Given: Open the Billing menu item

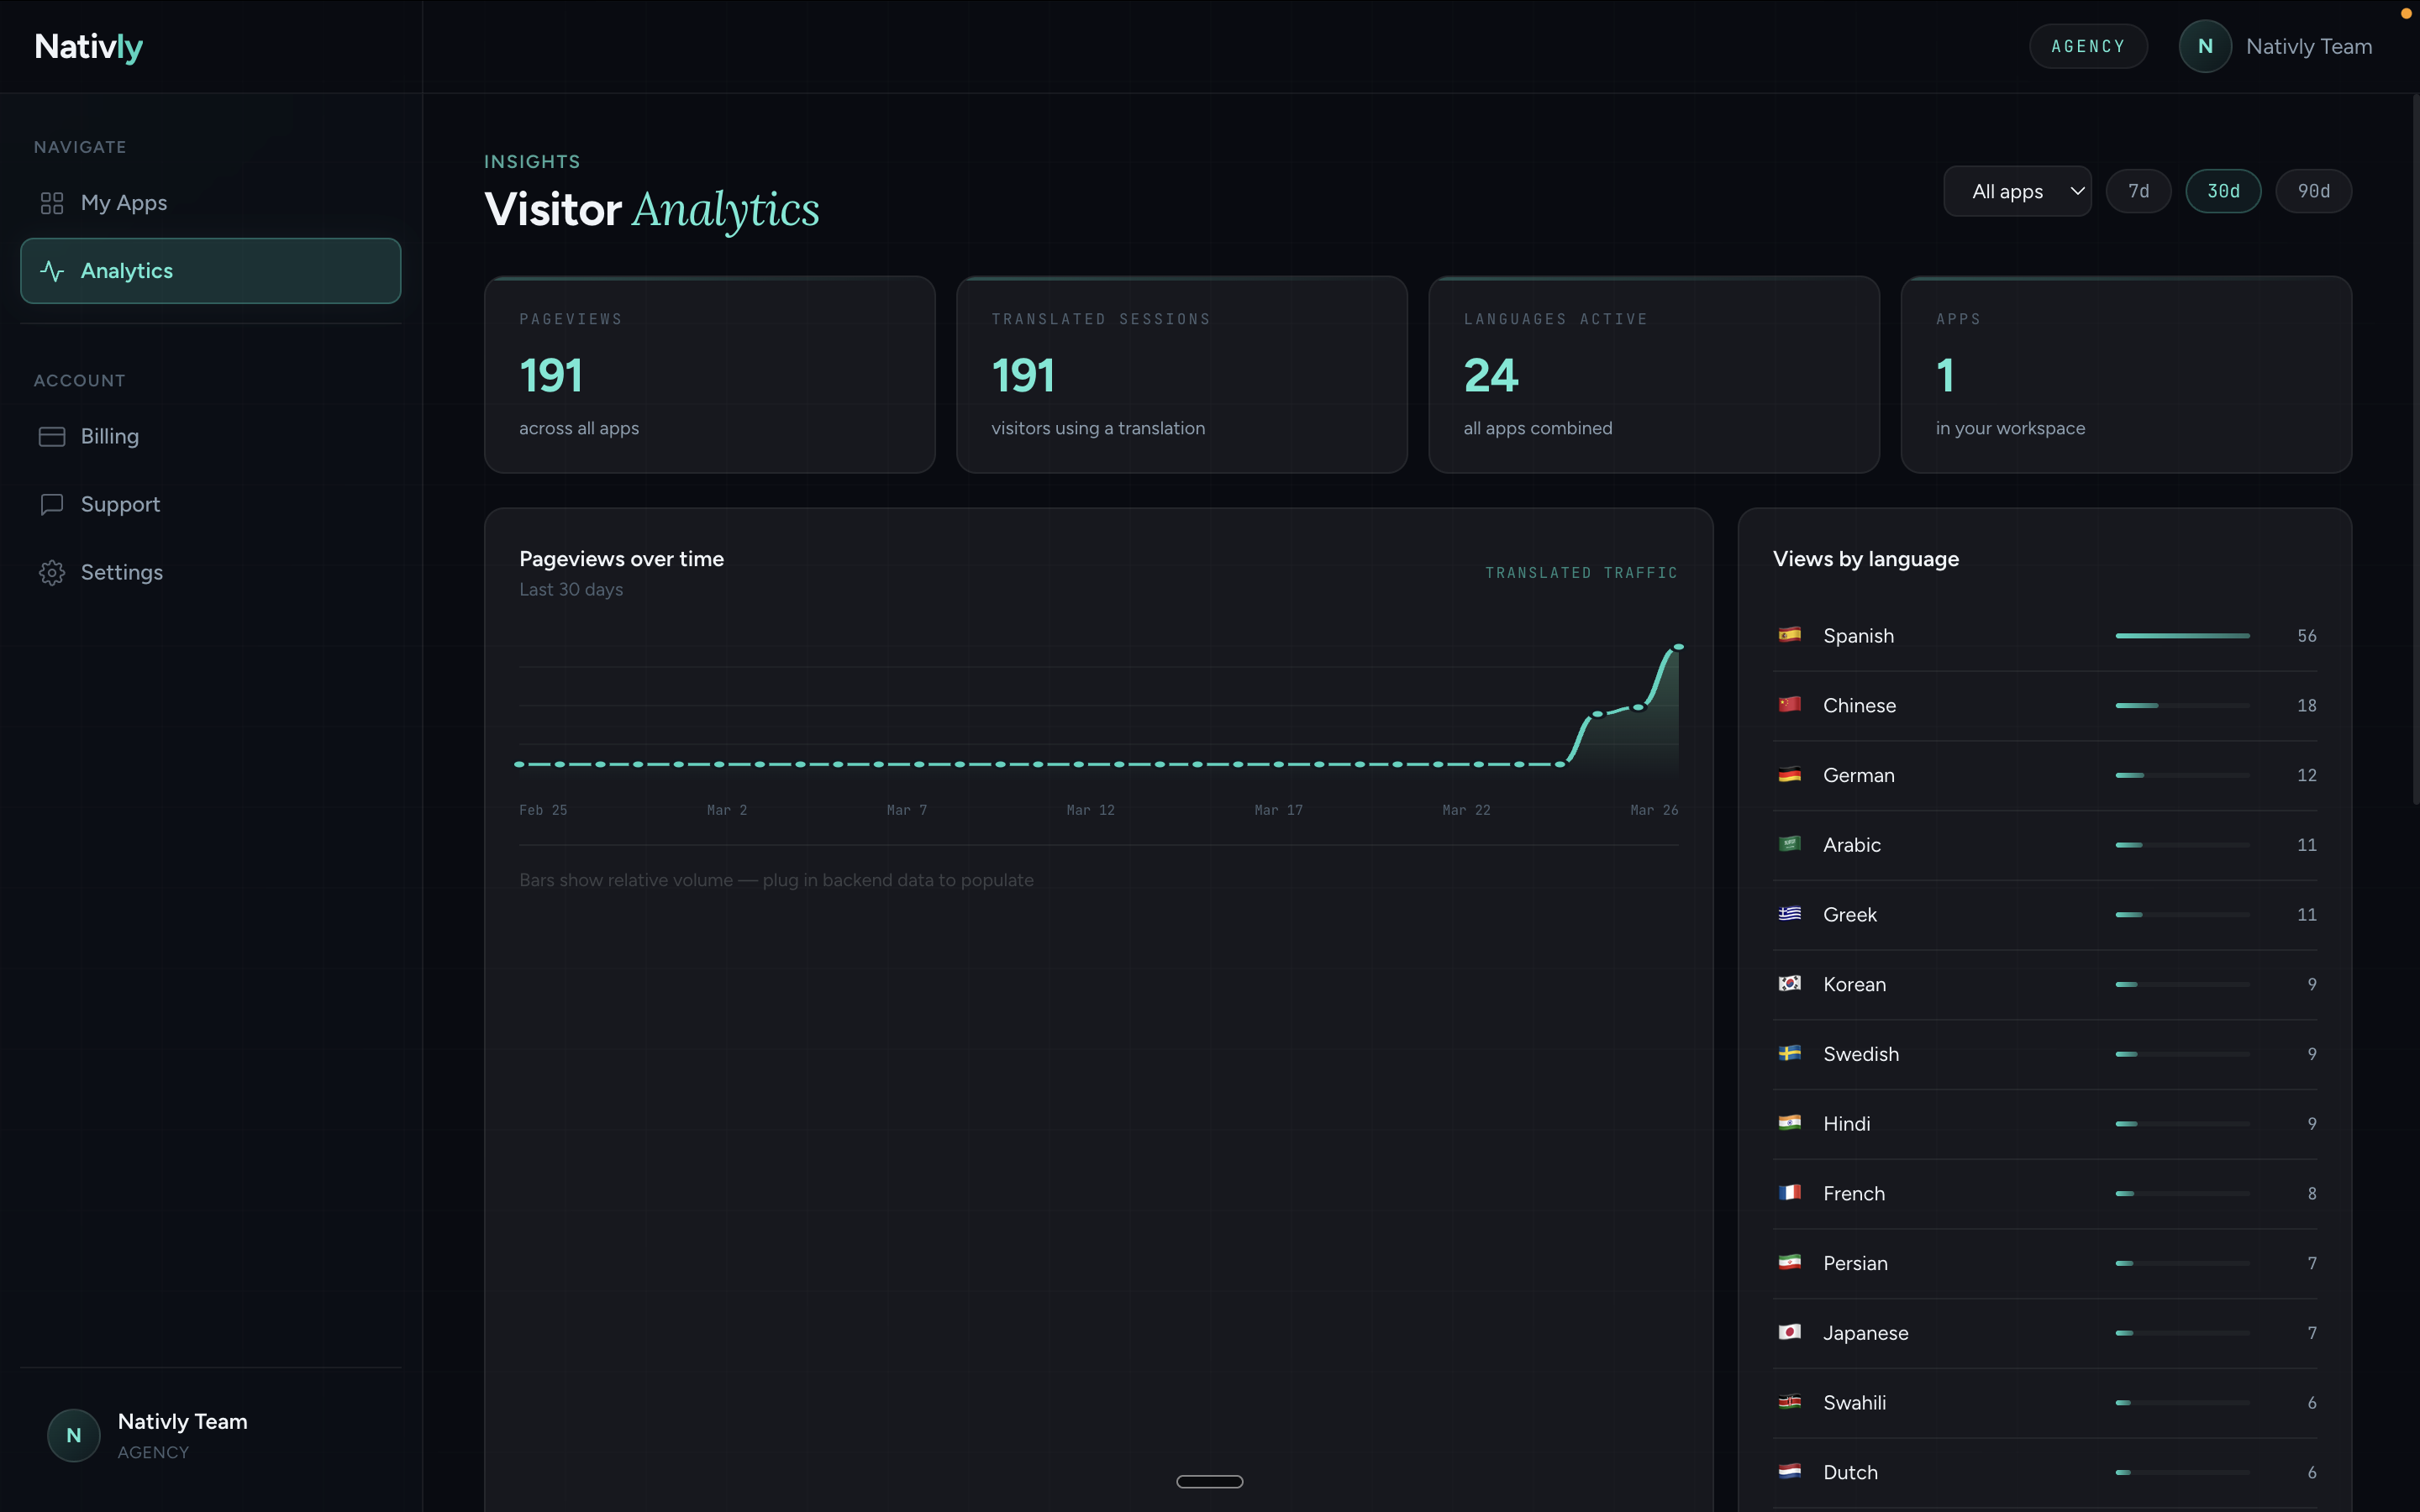Looking at the screenshot, I should [110, 437].
